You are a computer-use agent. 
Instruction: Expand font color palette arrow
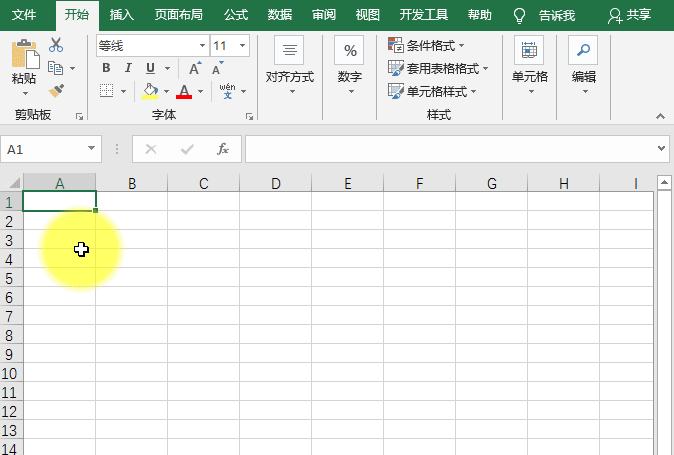(200, 91)
